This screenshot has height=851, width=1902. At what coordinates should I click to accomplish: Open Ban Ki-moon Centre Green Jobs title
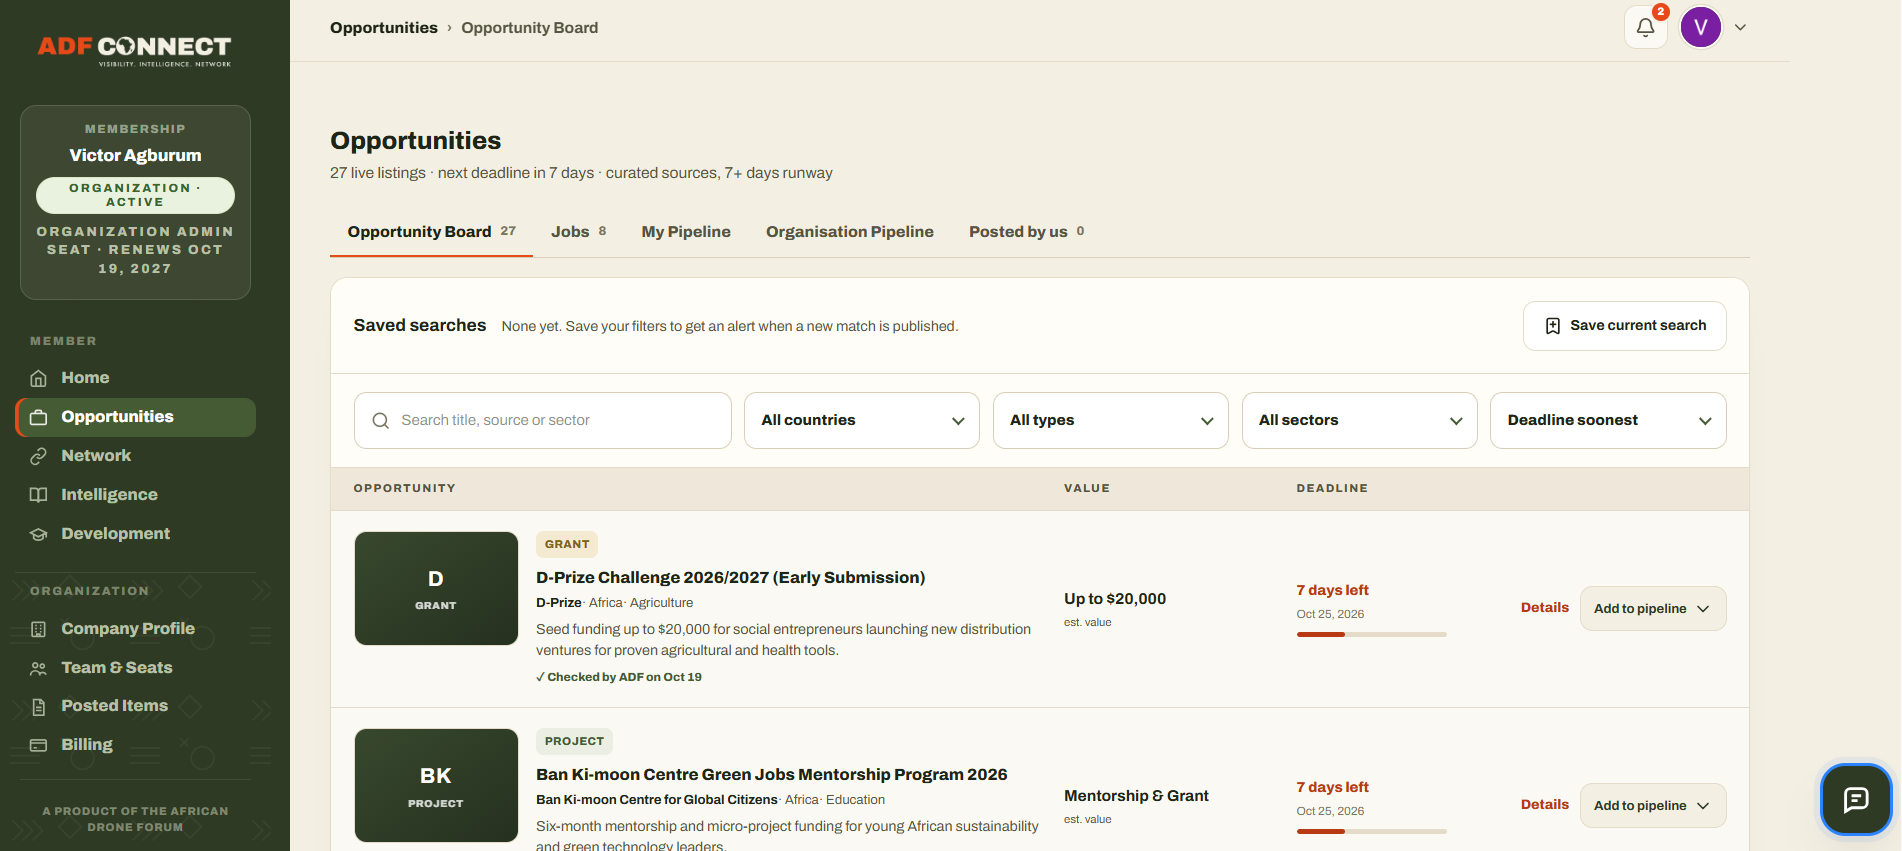point(771,775)
